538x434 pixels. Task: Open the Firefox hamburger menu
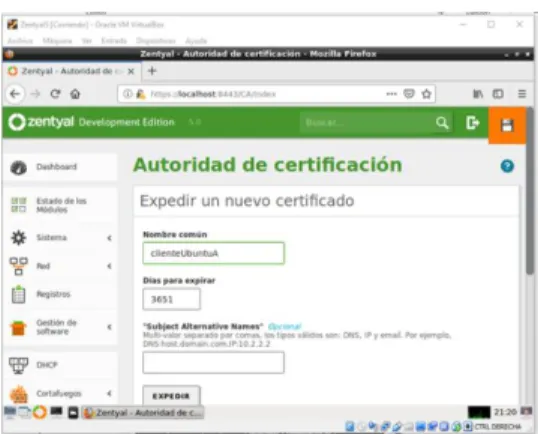click(x=522, y=94)
